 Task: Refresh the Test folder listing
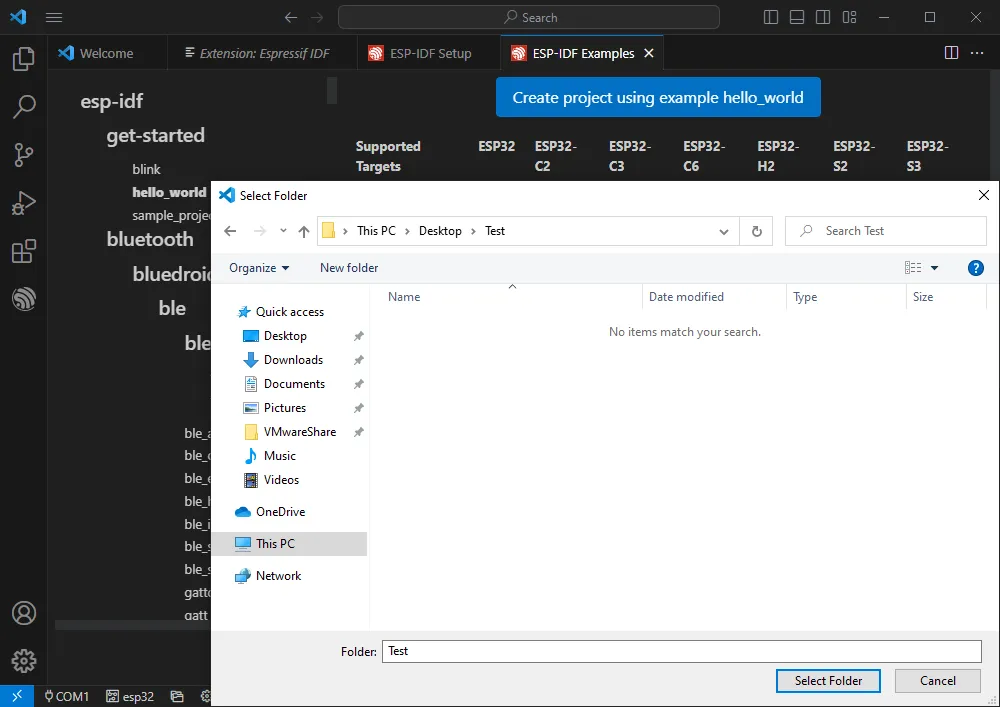[x=756, y=231]
